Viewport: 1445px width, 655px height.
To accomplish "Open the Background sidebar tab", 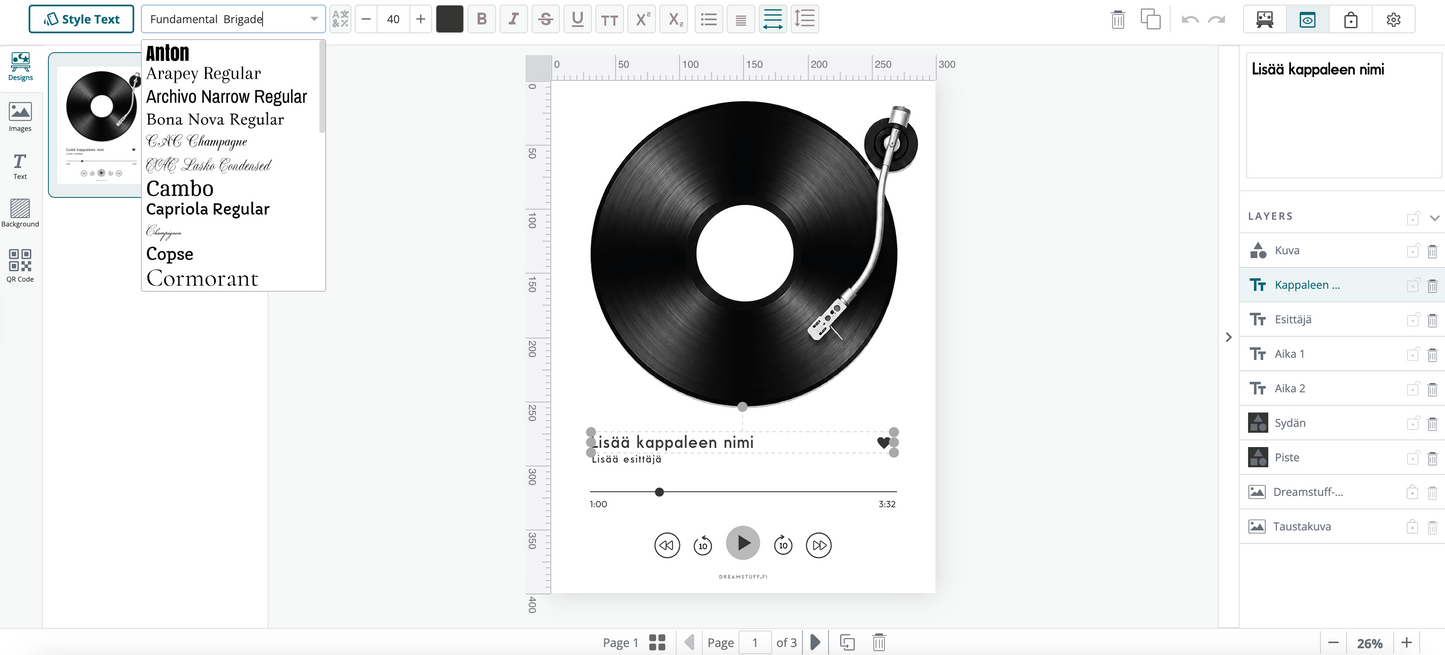I will tap(20, 213).
